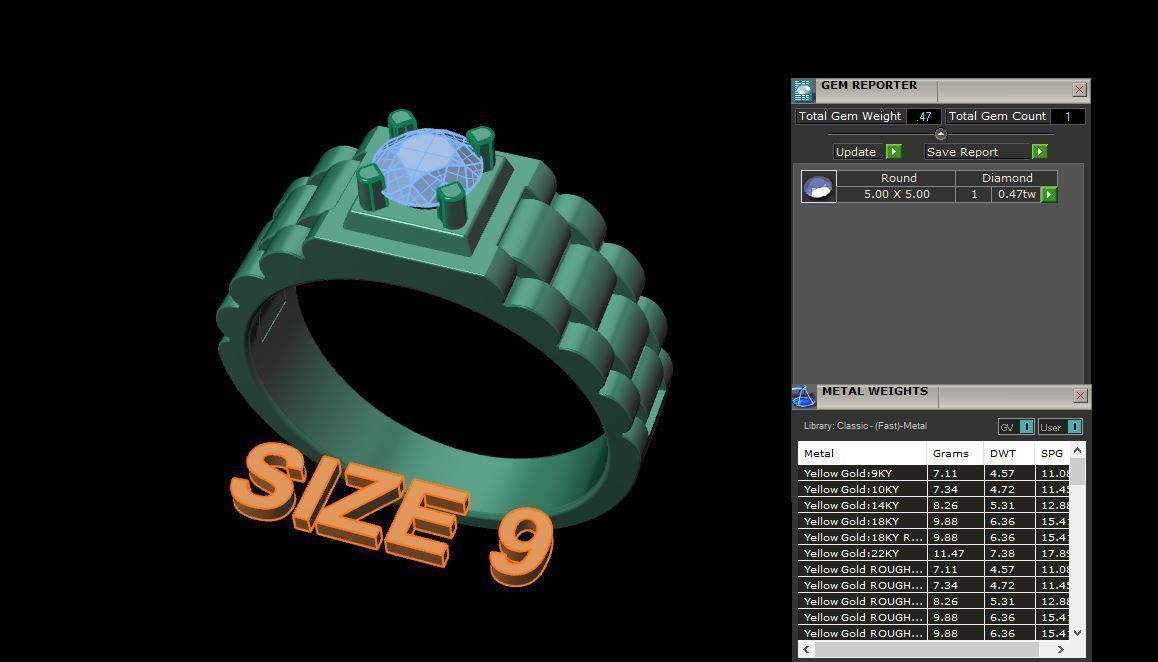Sort by the Metal column header
Image resolution: width=1158 pixels, height=662 pixels.
click(862, 453)
